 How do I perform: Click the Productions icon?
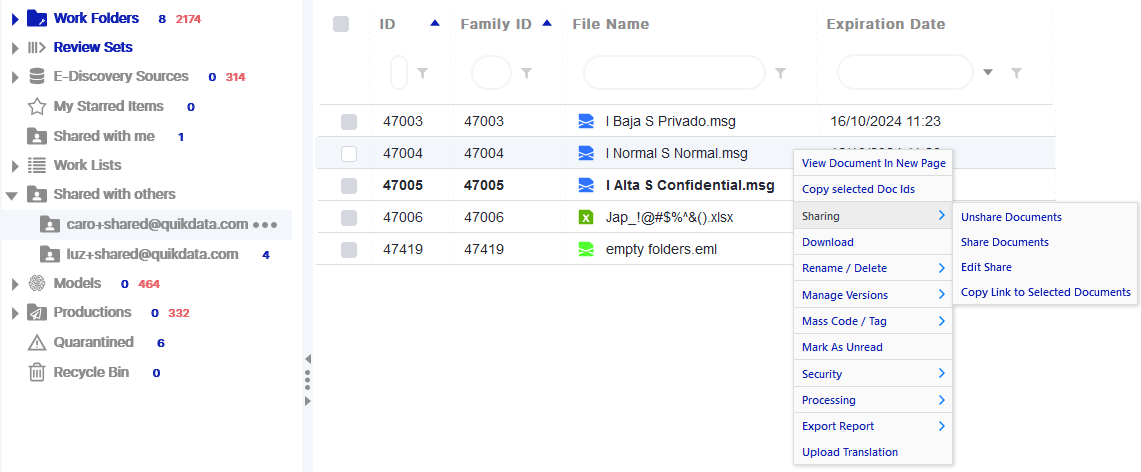tap(36, 312)
